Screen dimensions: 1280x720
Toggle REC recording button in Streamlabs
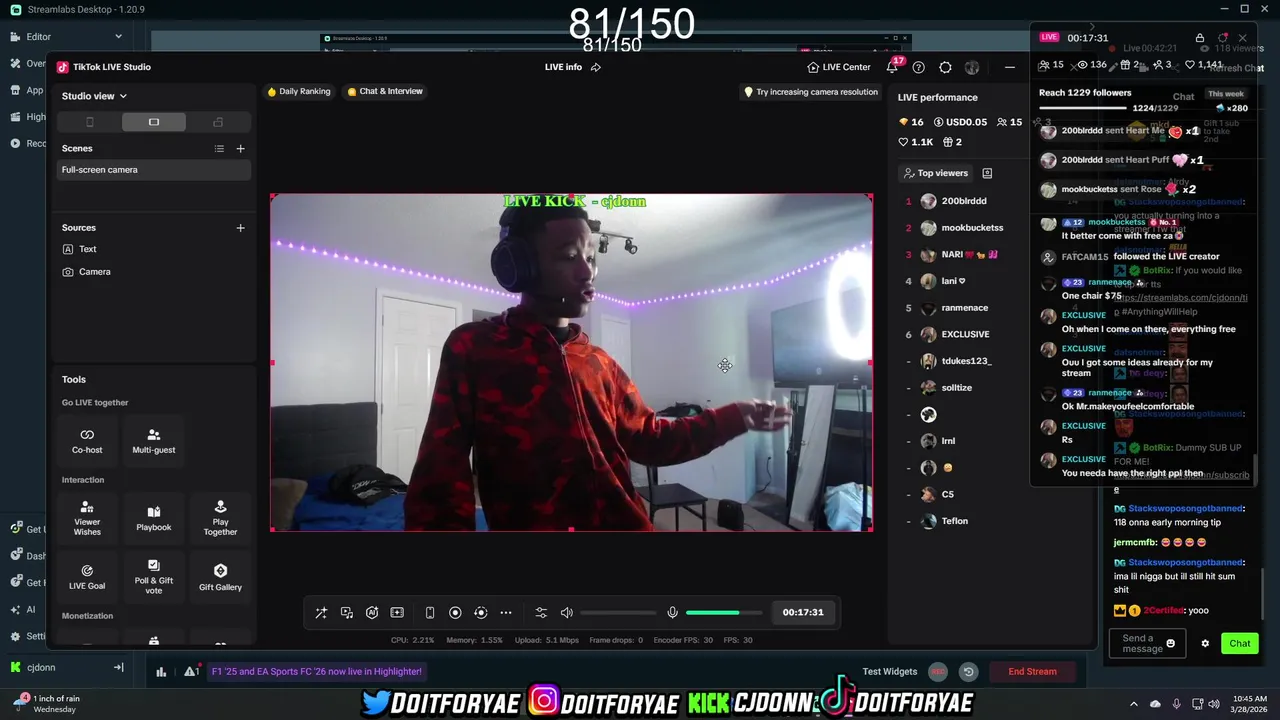(x=938, y=672)
